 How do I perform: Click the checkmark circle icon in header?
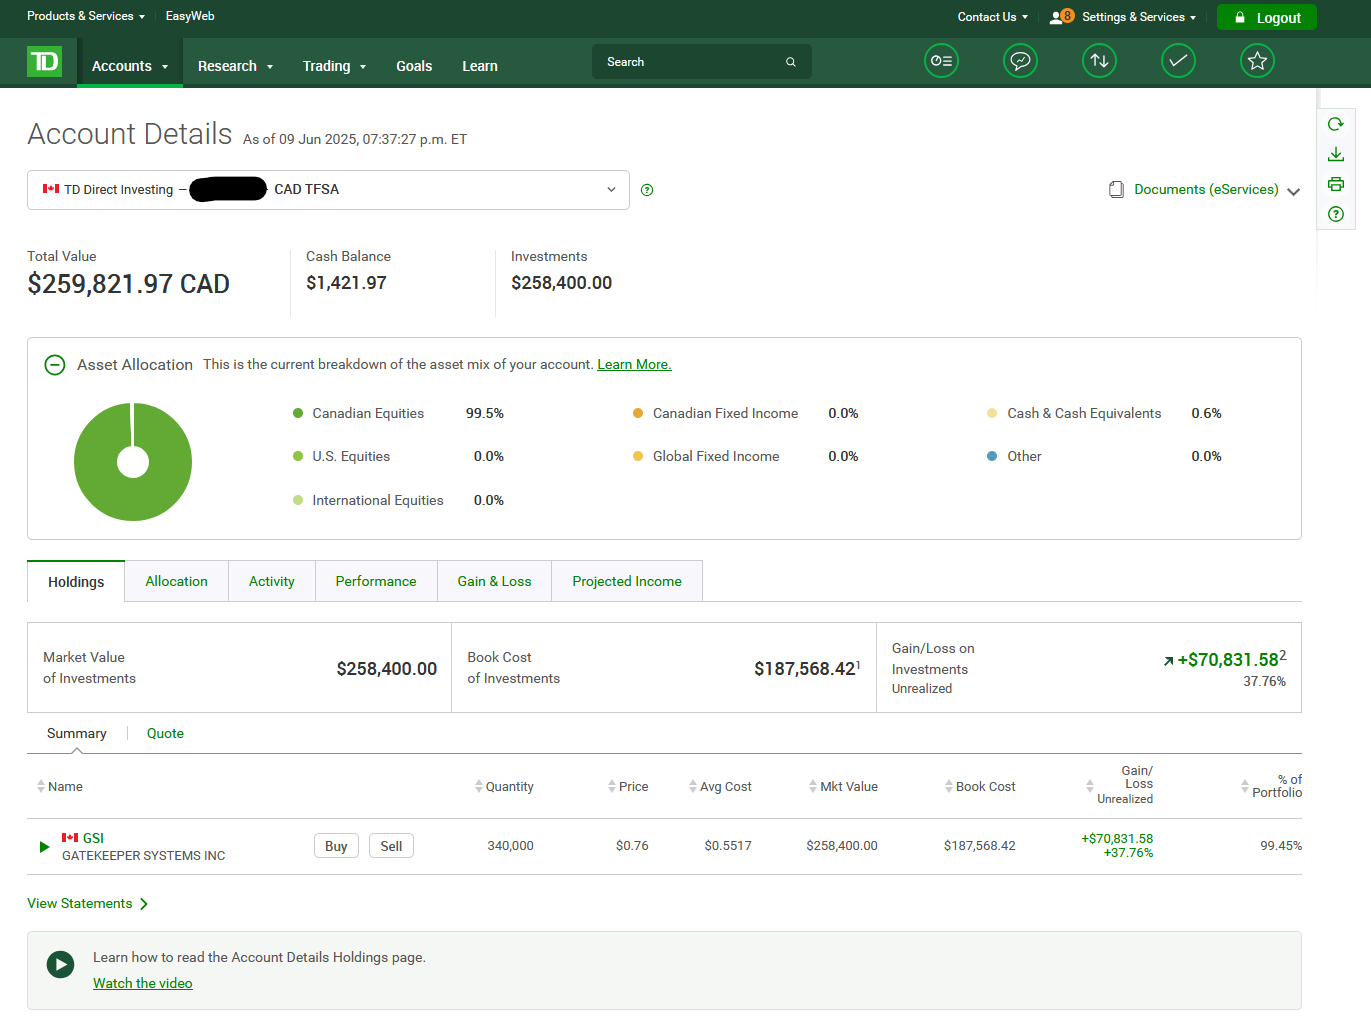coord(1178,61)
